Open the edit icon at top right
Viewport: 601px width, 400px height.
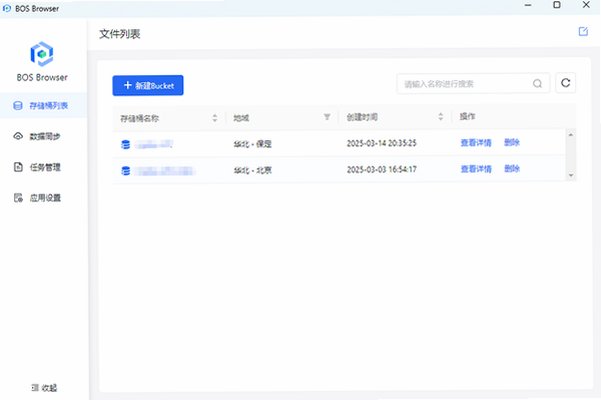point(583,31)
